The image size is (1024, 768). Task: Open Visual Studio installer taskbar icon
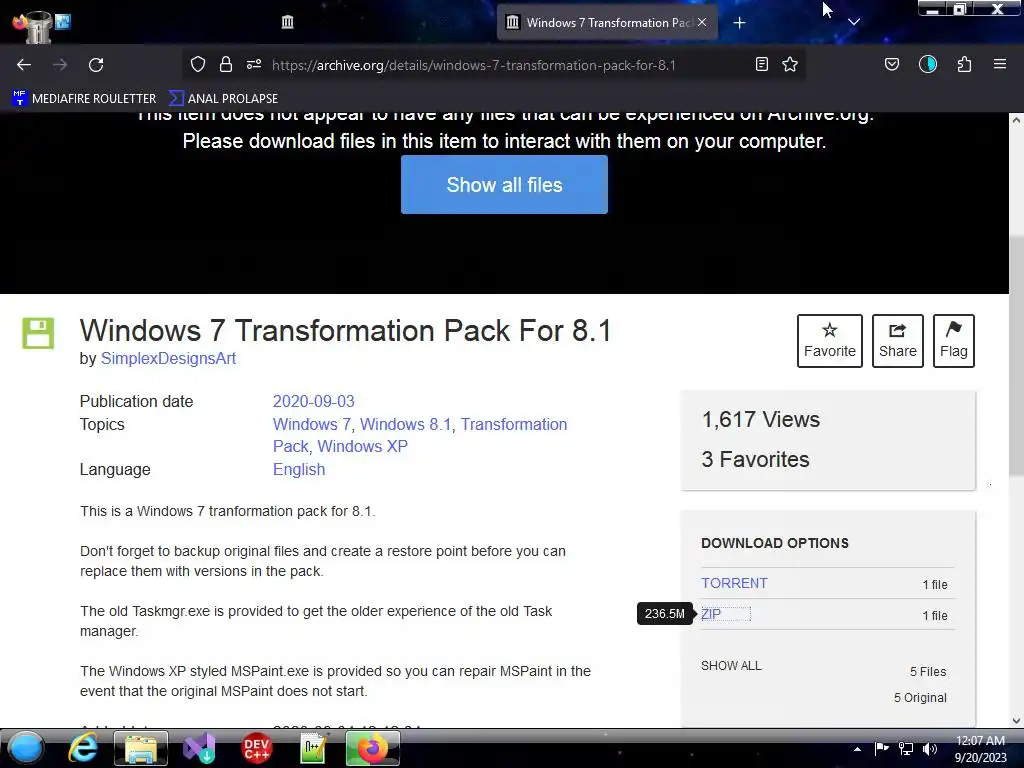click(199, 748)
